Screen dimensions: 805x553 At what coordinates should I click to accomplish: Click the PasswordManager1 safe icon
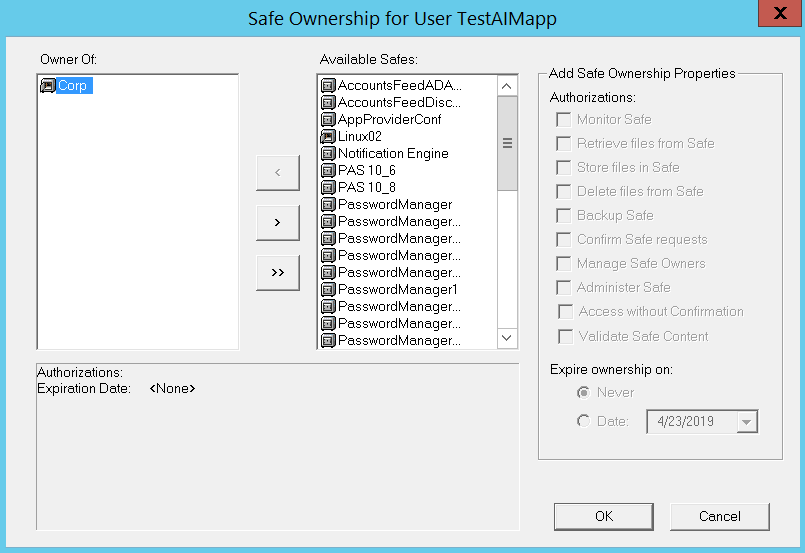coord(327,290)
